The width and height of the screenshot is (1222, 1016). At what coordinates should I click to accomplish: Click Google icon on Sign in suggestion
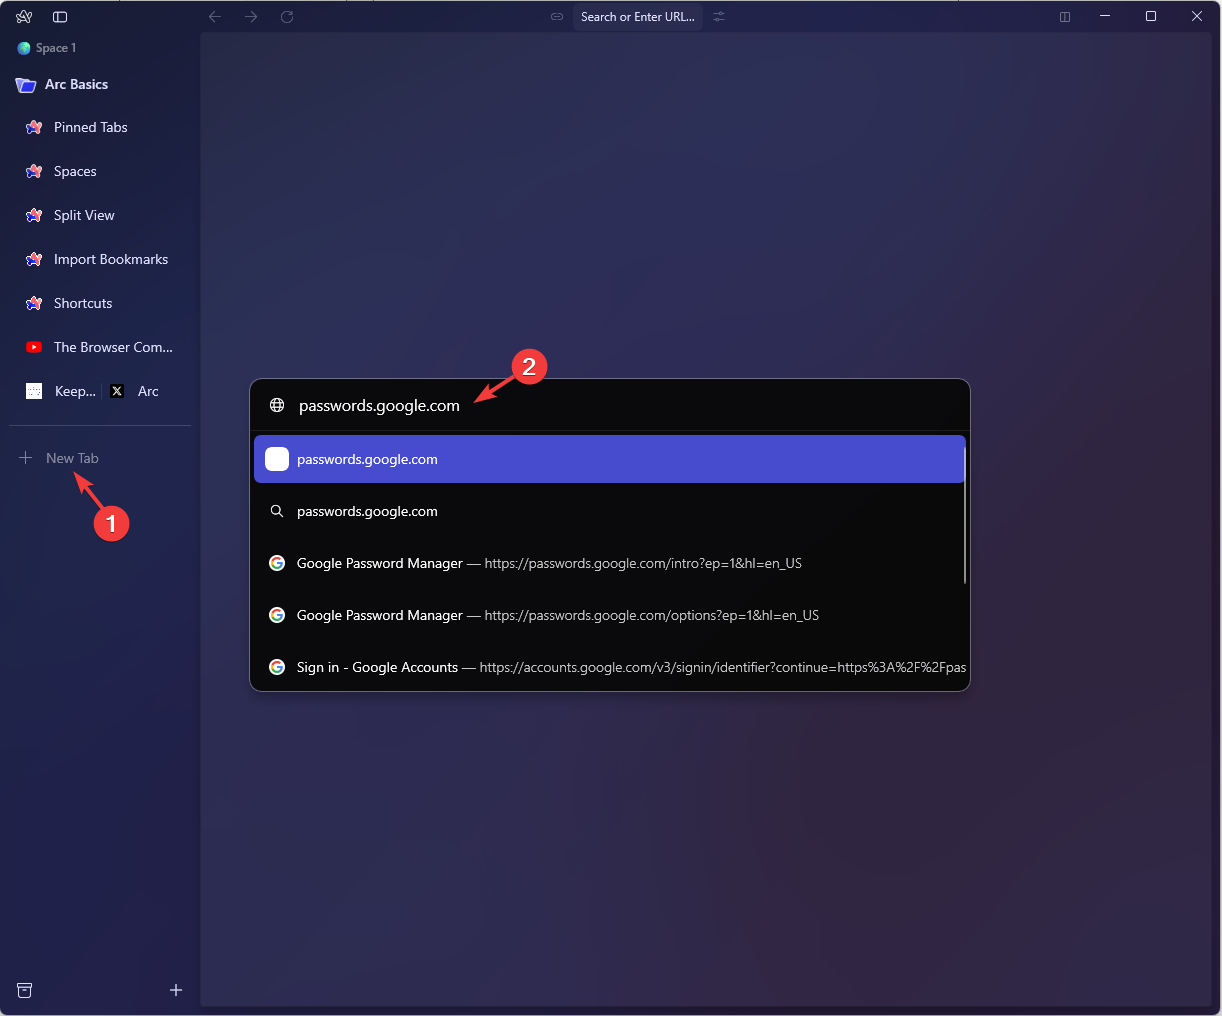(277, 667)
